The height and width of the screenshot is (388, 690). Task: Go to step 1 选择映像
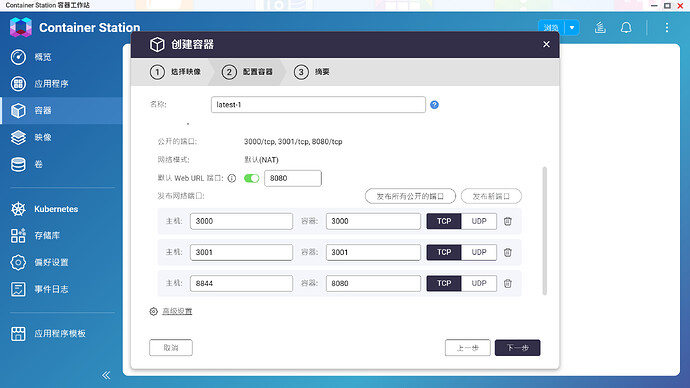click(175, 72)
